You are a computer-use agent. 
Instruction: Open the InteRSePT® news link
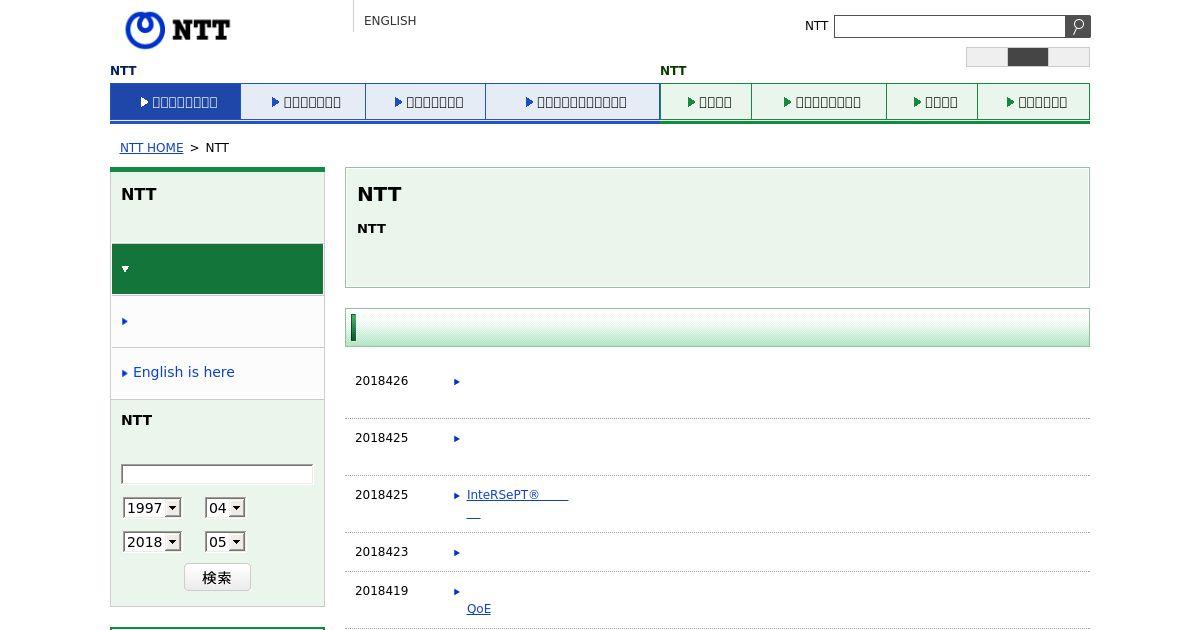click(517, 495)
